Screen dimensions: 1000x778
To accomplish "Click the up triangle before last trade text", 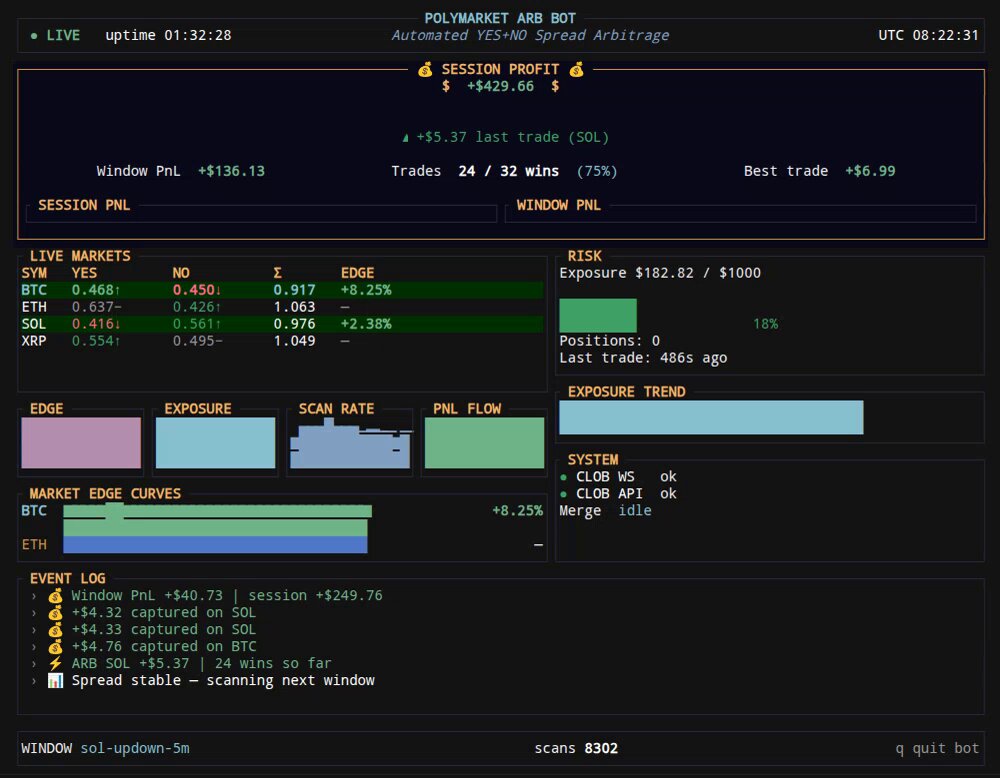I will 406,138.
